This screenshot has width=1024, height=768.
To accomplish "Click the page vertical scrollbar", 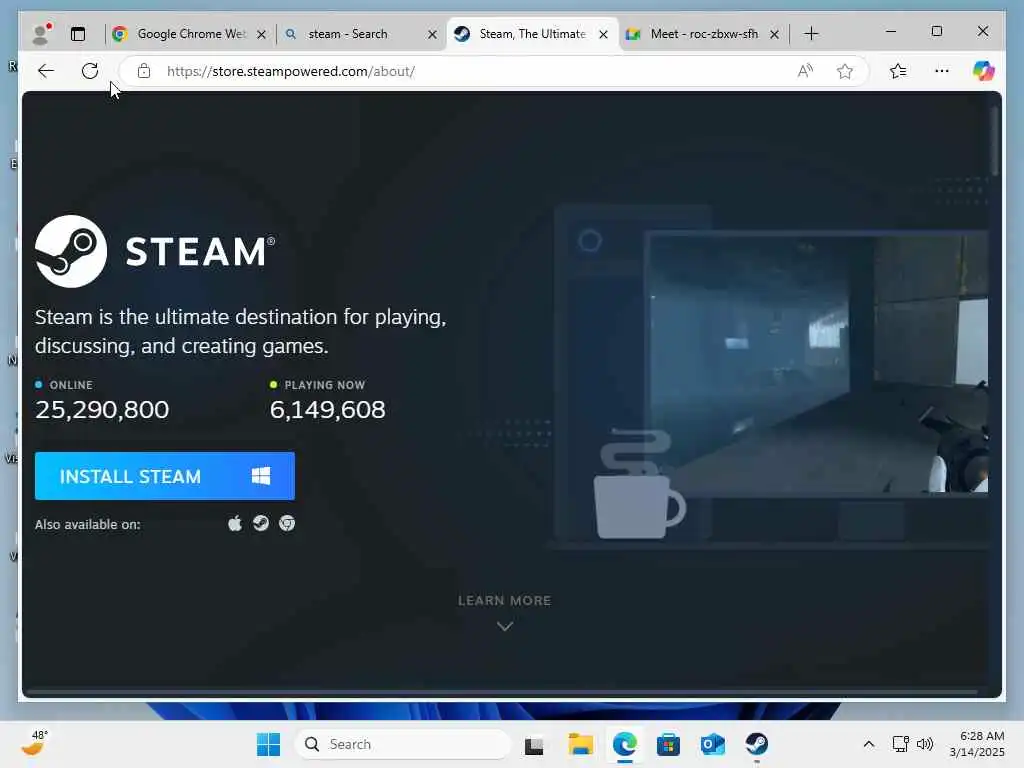I will (995, 140).
